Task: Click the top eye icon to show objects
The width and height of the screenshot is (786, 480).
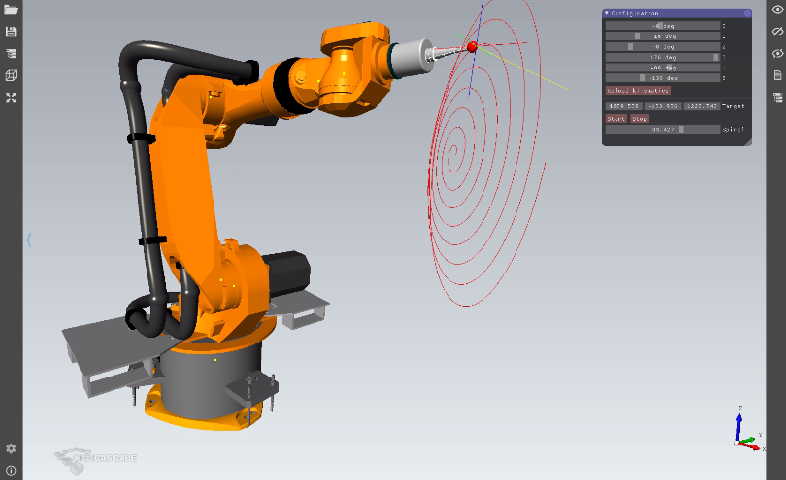Action: tap(777, 9)
